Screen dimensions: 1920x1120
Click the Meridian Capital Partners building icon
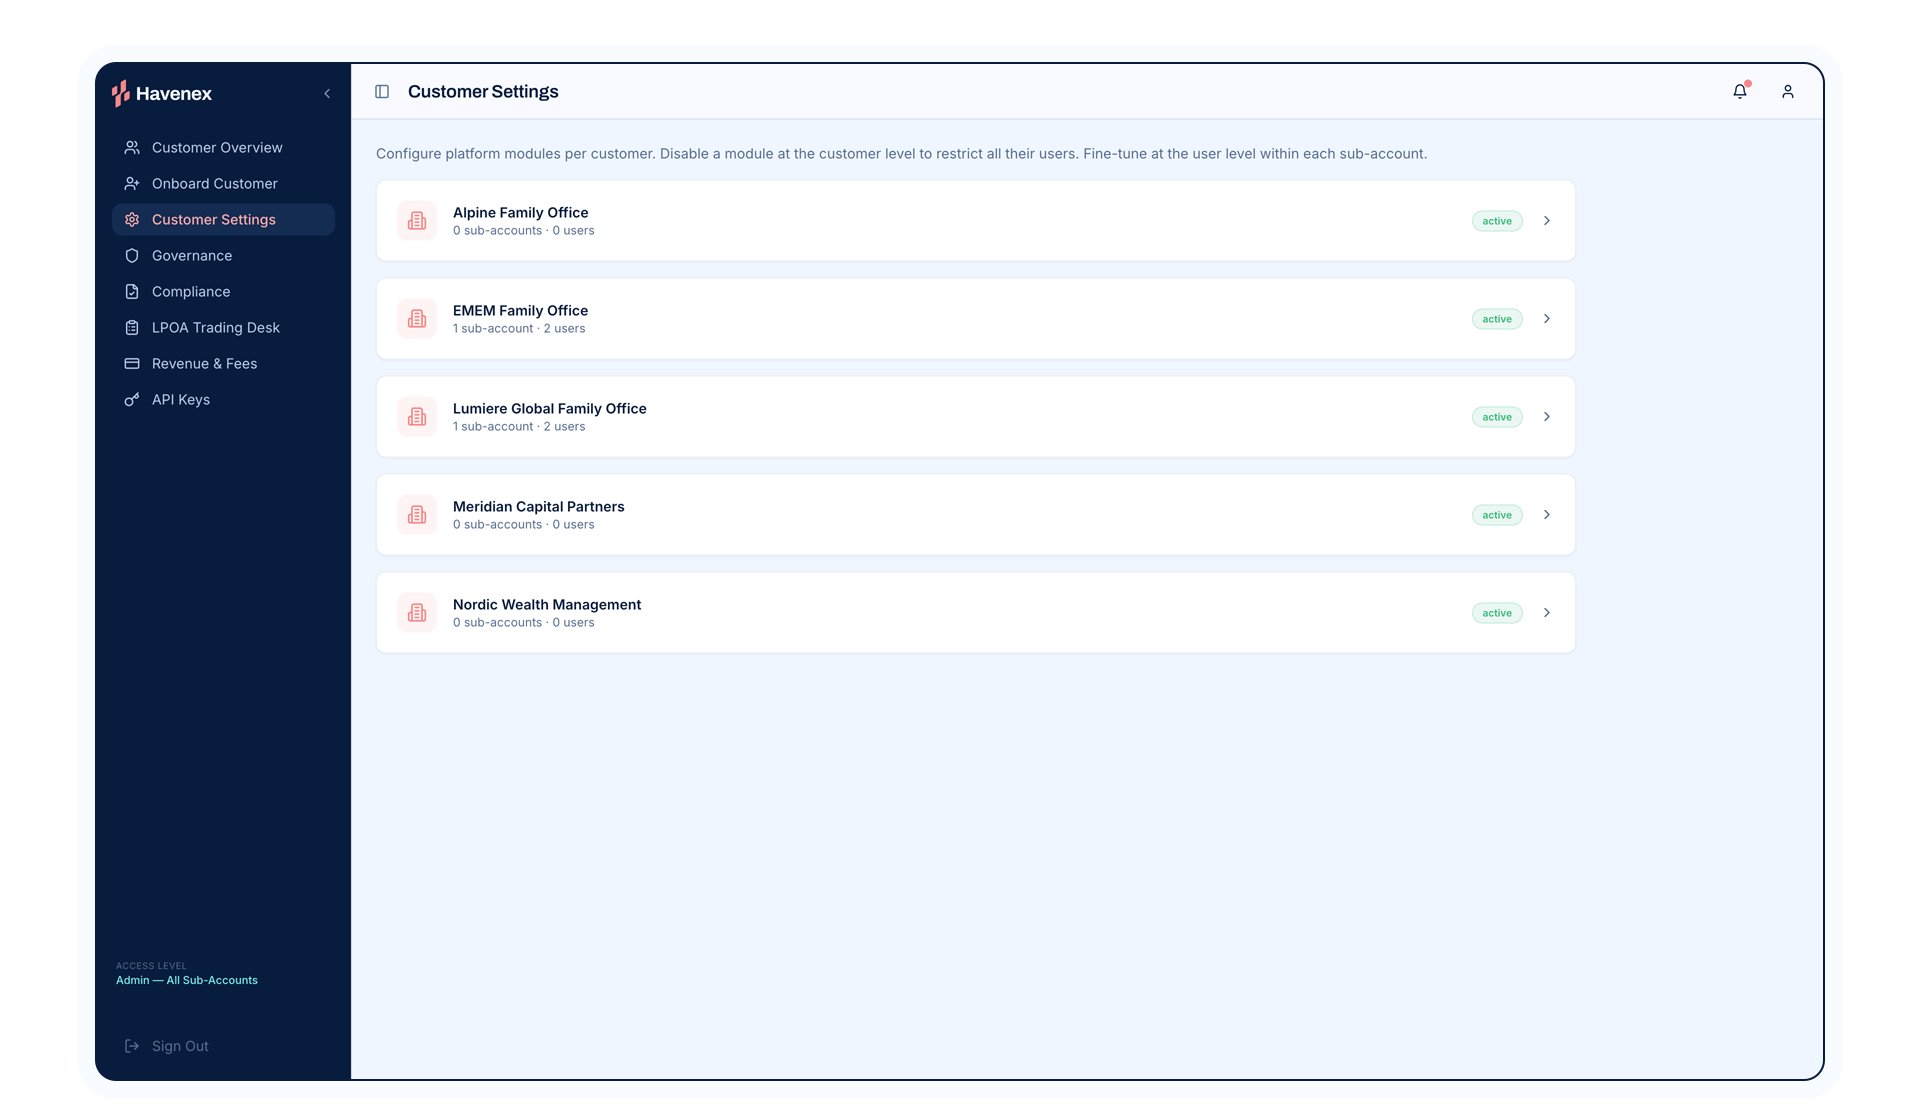(x=417, y=515)
